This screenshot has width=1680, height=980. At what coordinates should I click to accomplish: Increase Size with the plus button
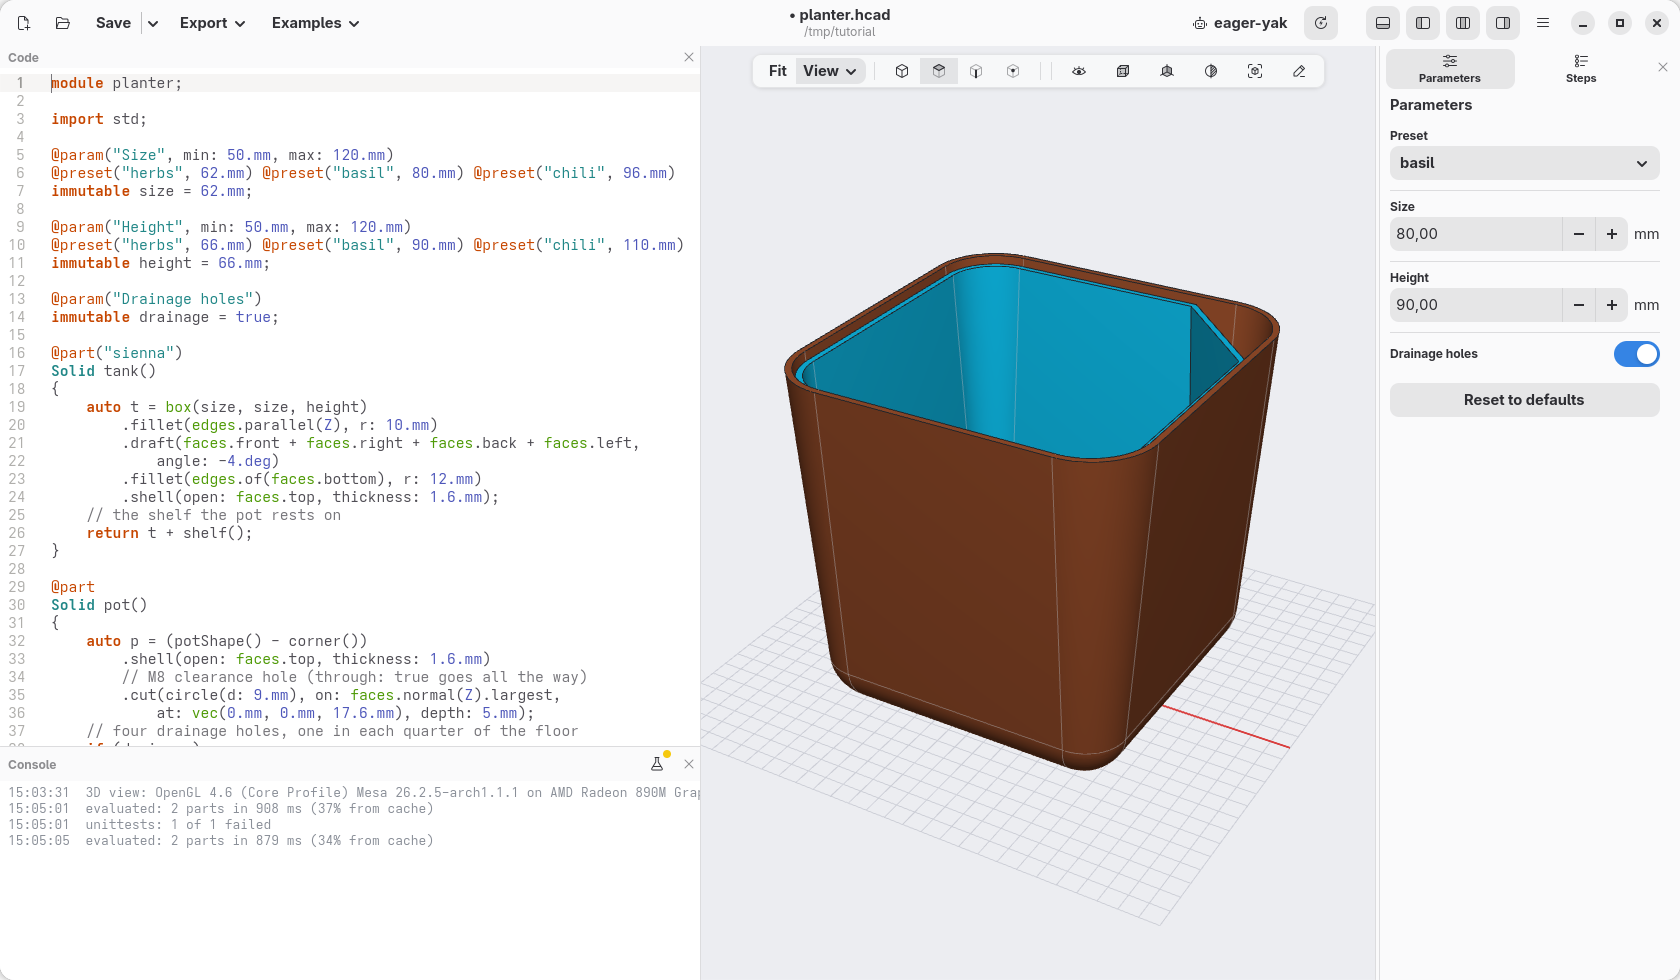(1612, 234)
